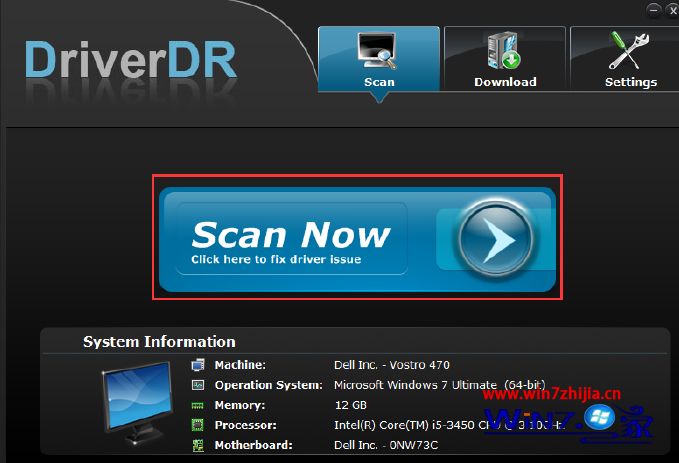Click the monitor magnifier Scan icon
Viewport: 679px width, 463px height.
click(x=377, y=50)
